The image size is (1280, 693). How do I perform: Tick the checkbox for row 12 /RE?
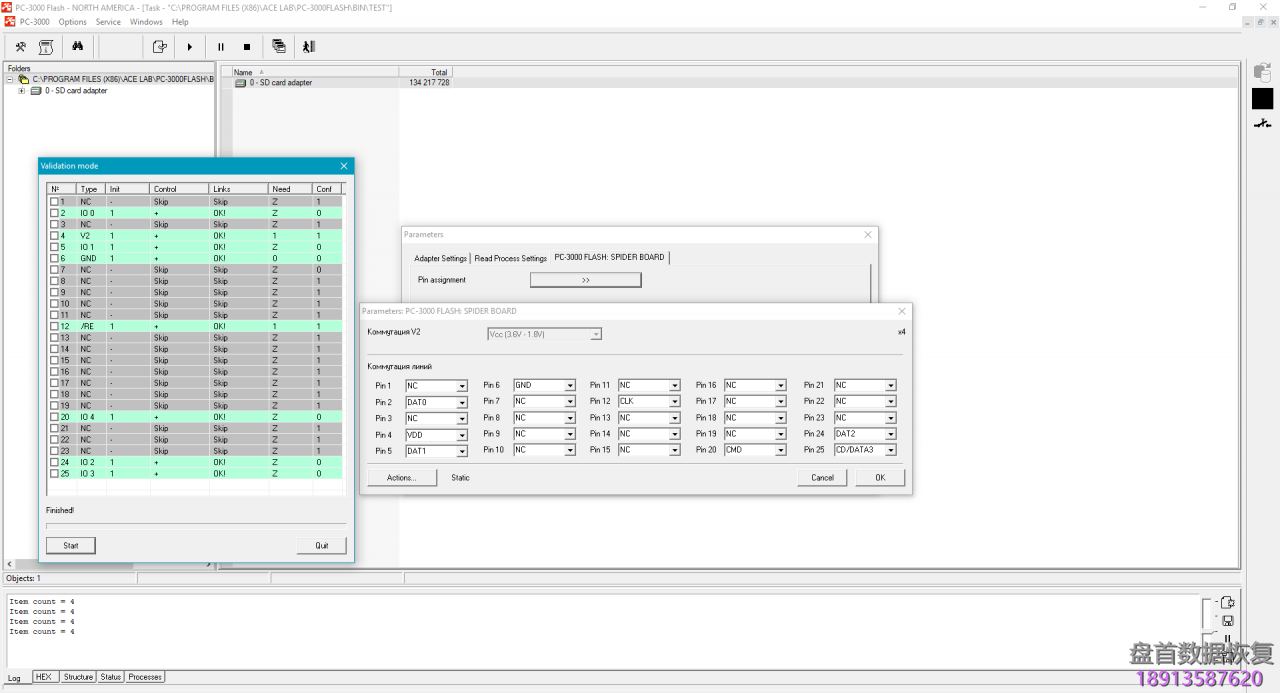(55, 326)
